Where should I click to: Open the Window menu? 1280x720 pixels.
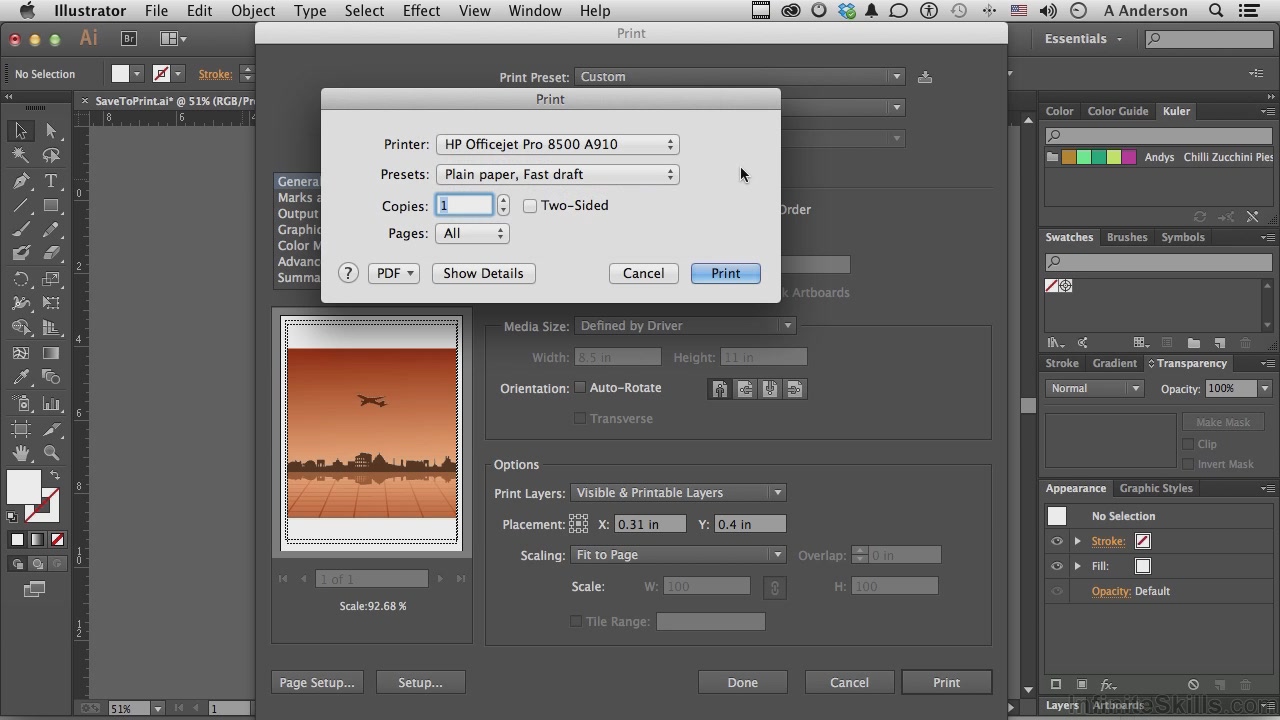[x=535, y=11]
